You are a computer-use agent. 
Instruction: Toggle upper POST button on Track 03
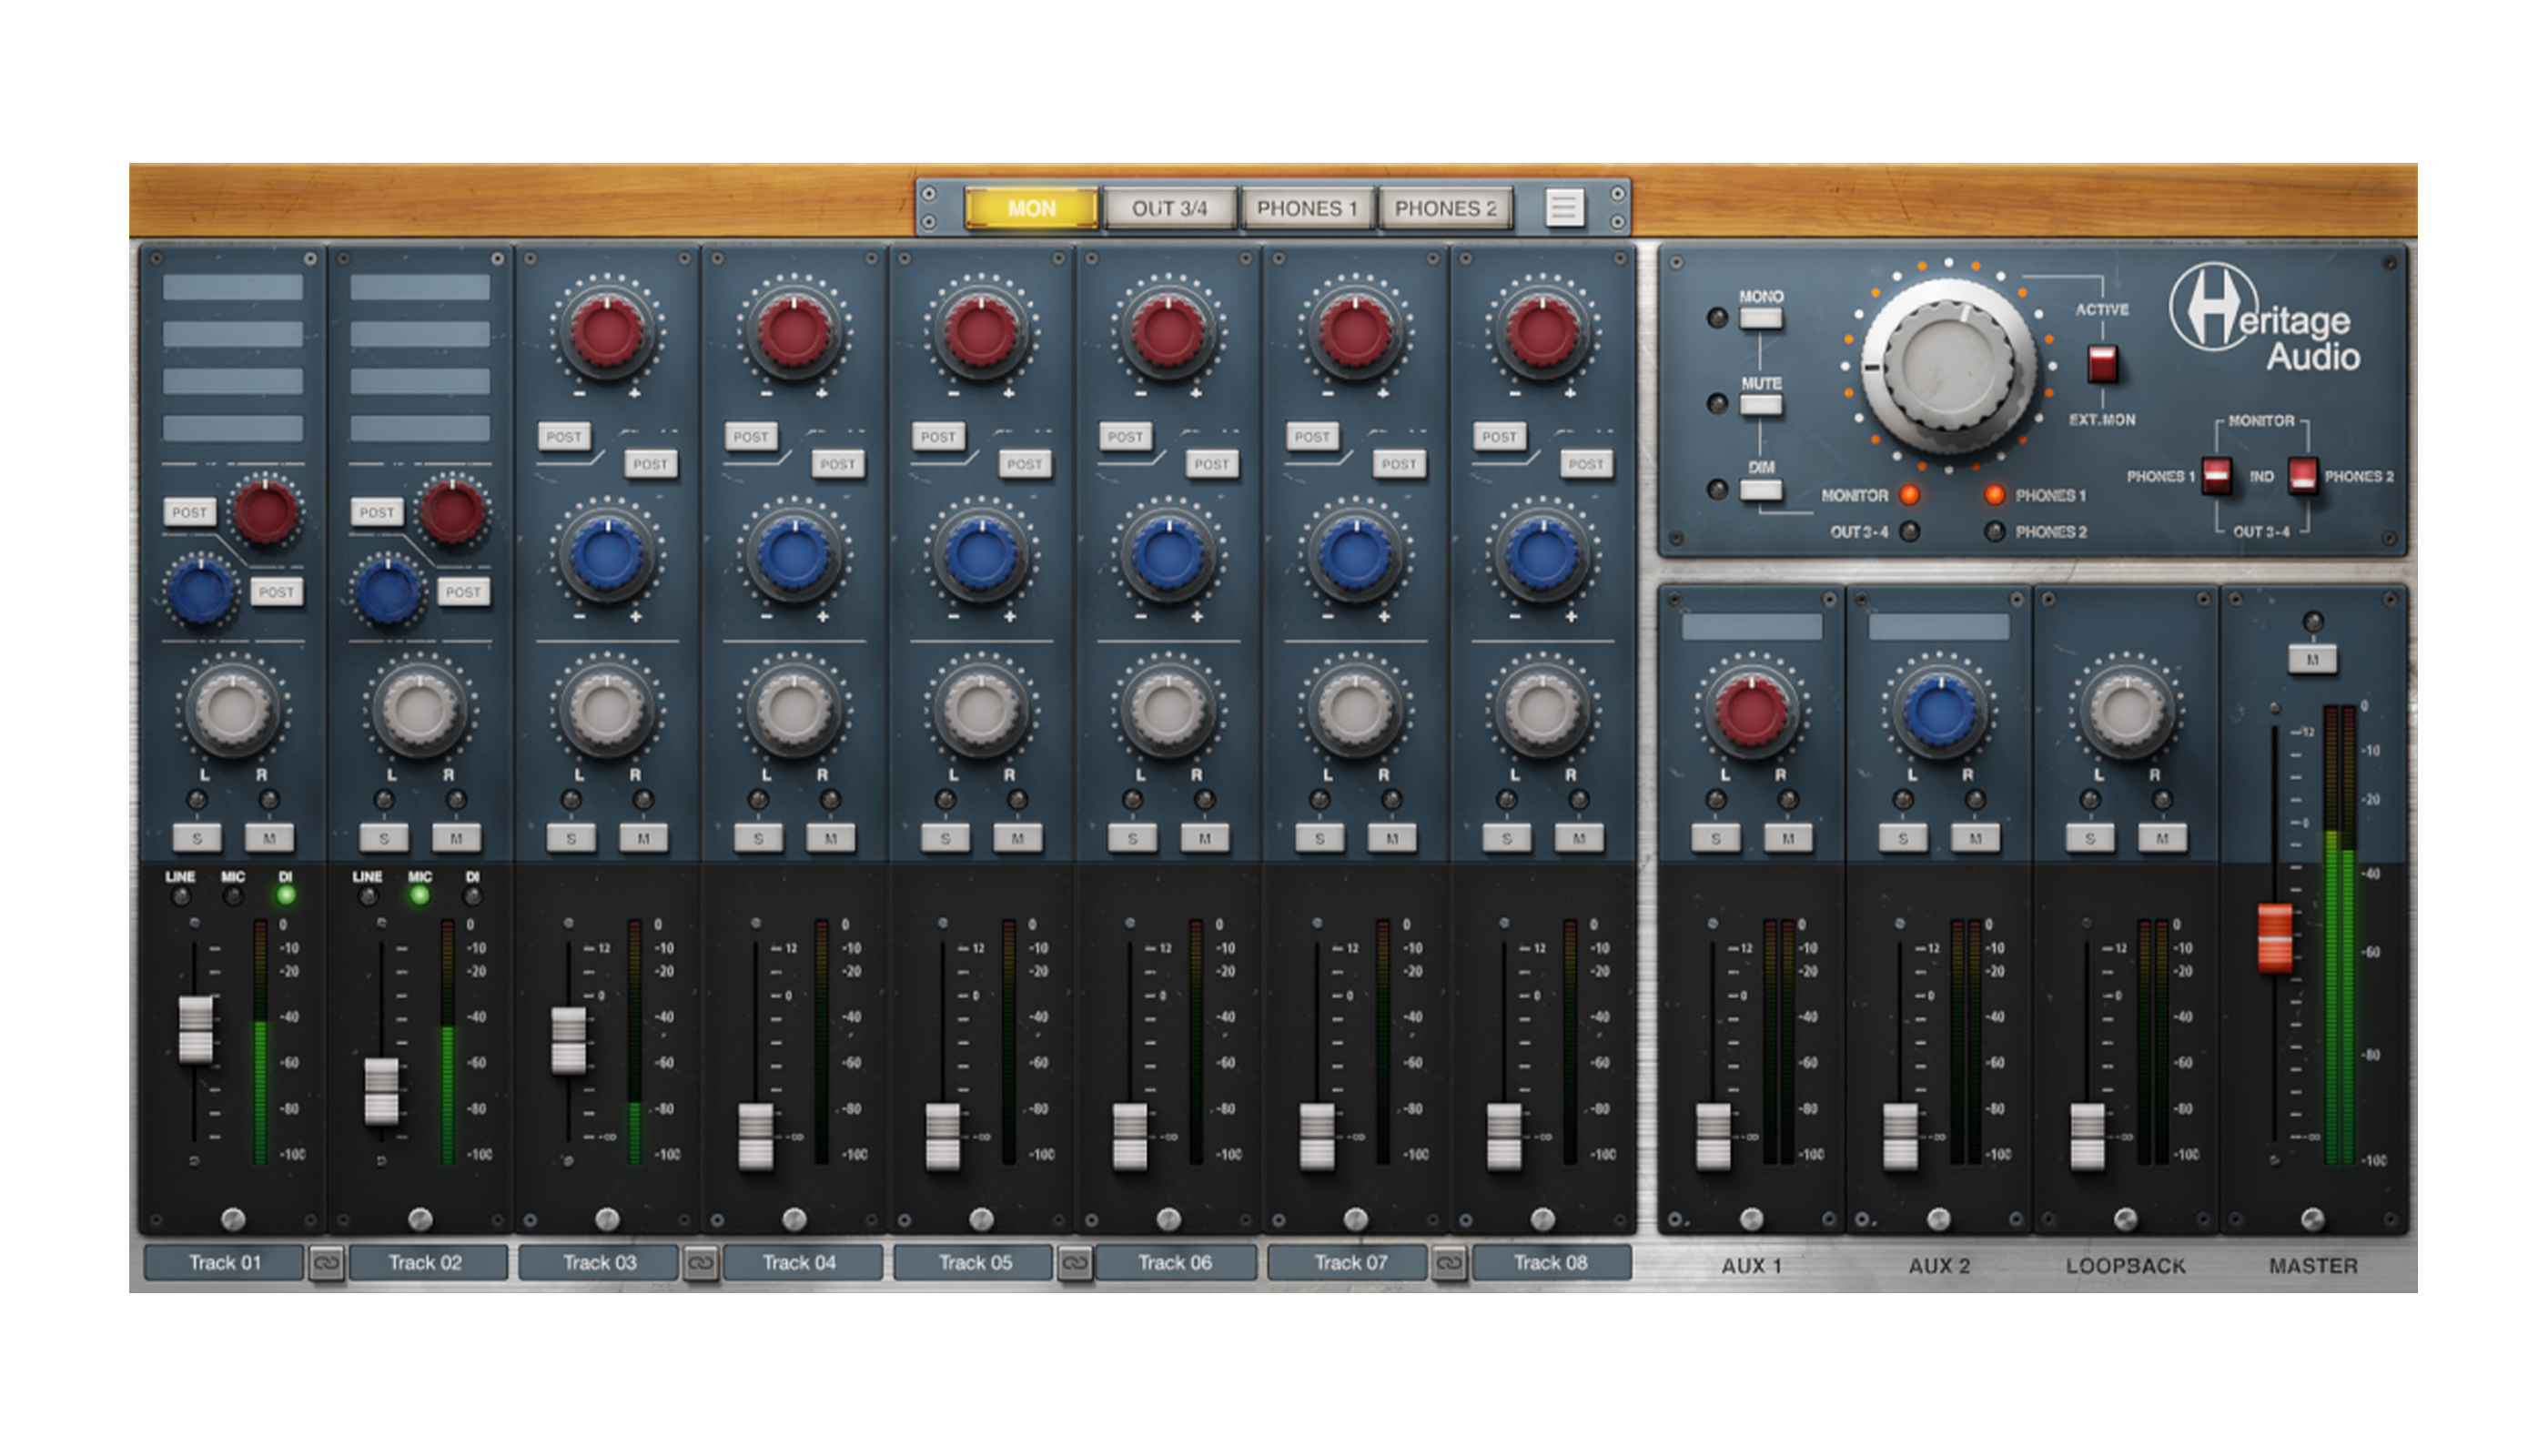coord(564,436)
